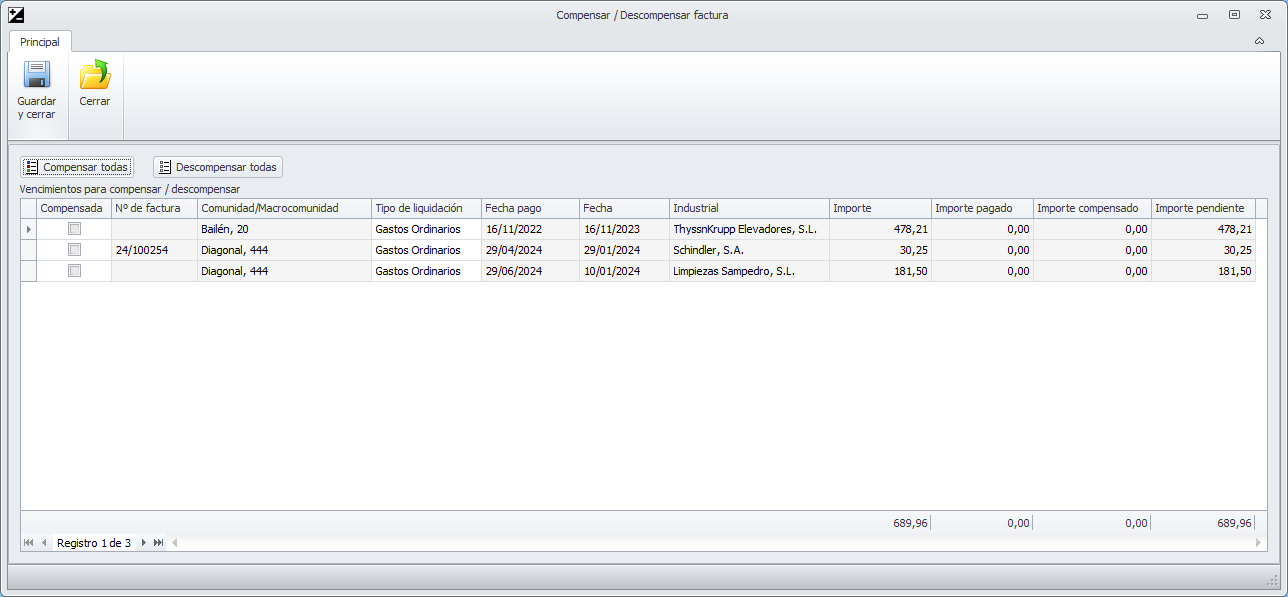This screenshot has height=597, width=1288.
Task: Go to first record navigator arrow
Action: pos(29,543)
